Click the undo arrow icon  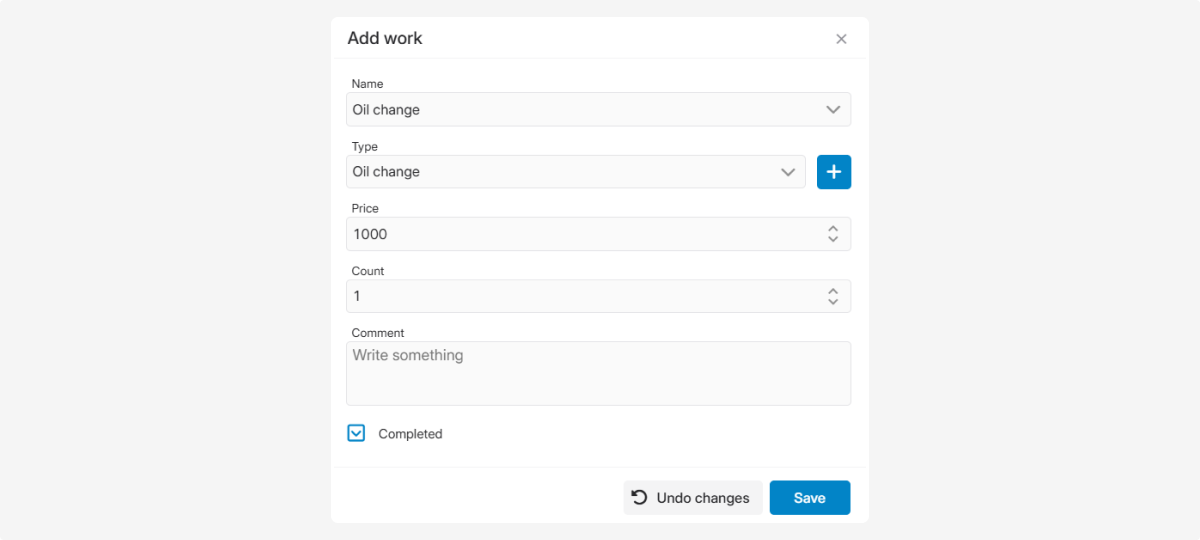click(x=640, y=497)
